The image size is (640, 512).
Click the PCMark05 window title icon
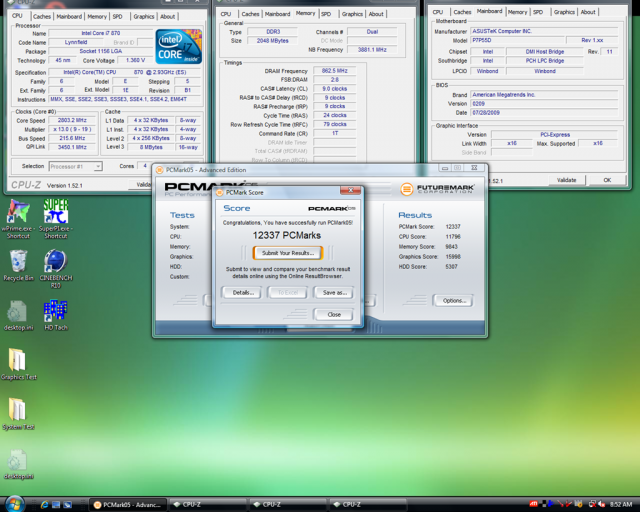[x=160, y=170]
